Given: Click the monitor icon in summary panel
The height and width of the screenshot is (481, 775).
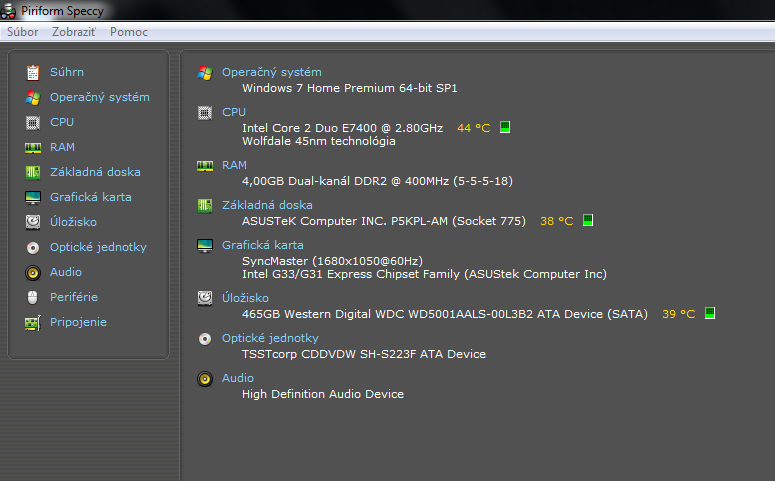Looking at the screenshot, I should click(x=205, y=246).
